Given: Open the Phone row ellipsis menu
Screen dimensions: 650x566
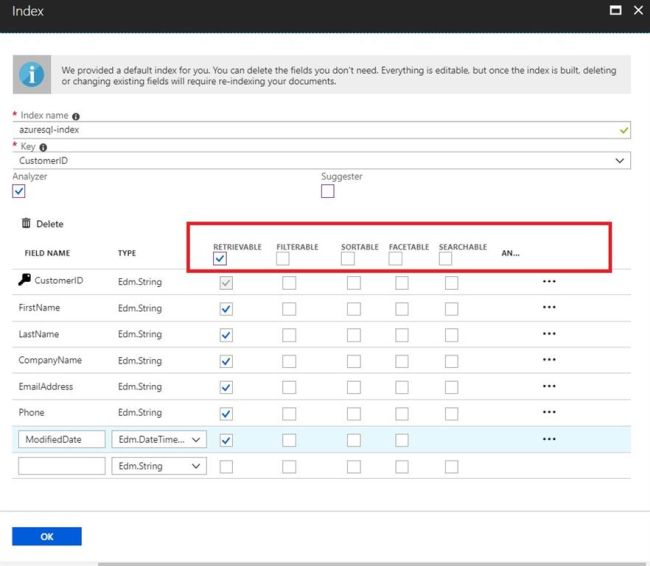Looking at the screenshot, I should point(549,412).
